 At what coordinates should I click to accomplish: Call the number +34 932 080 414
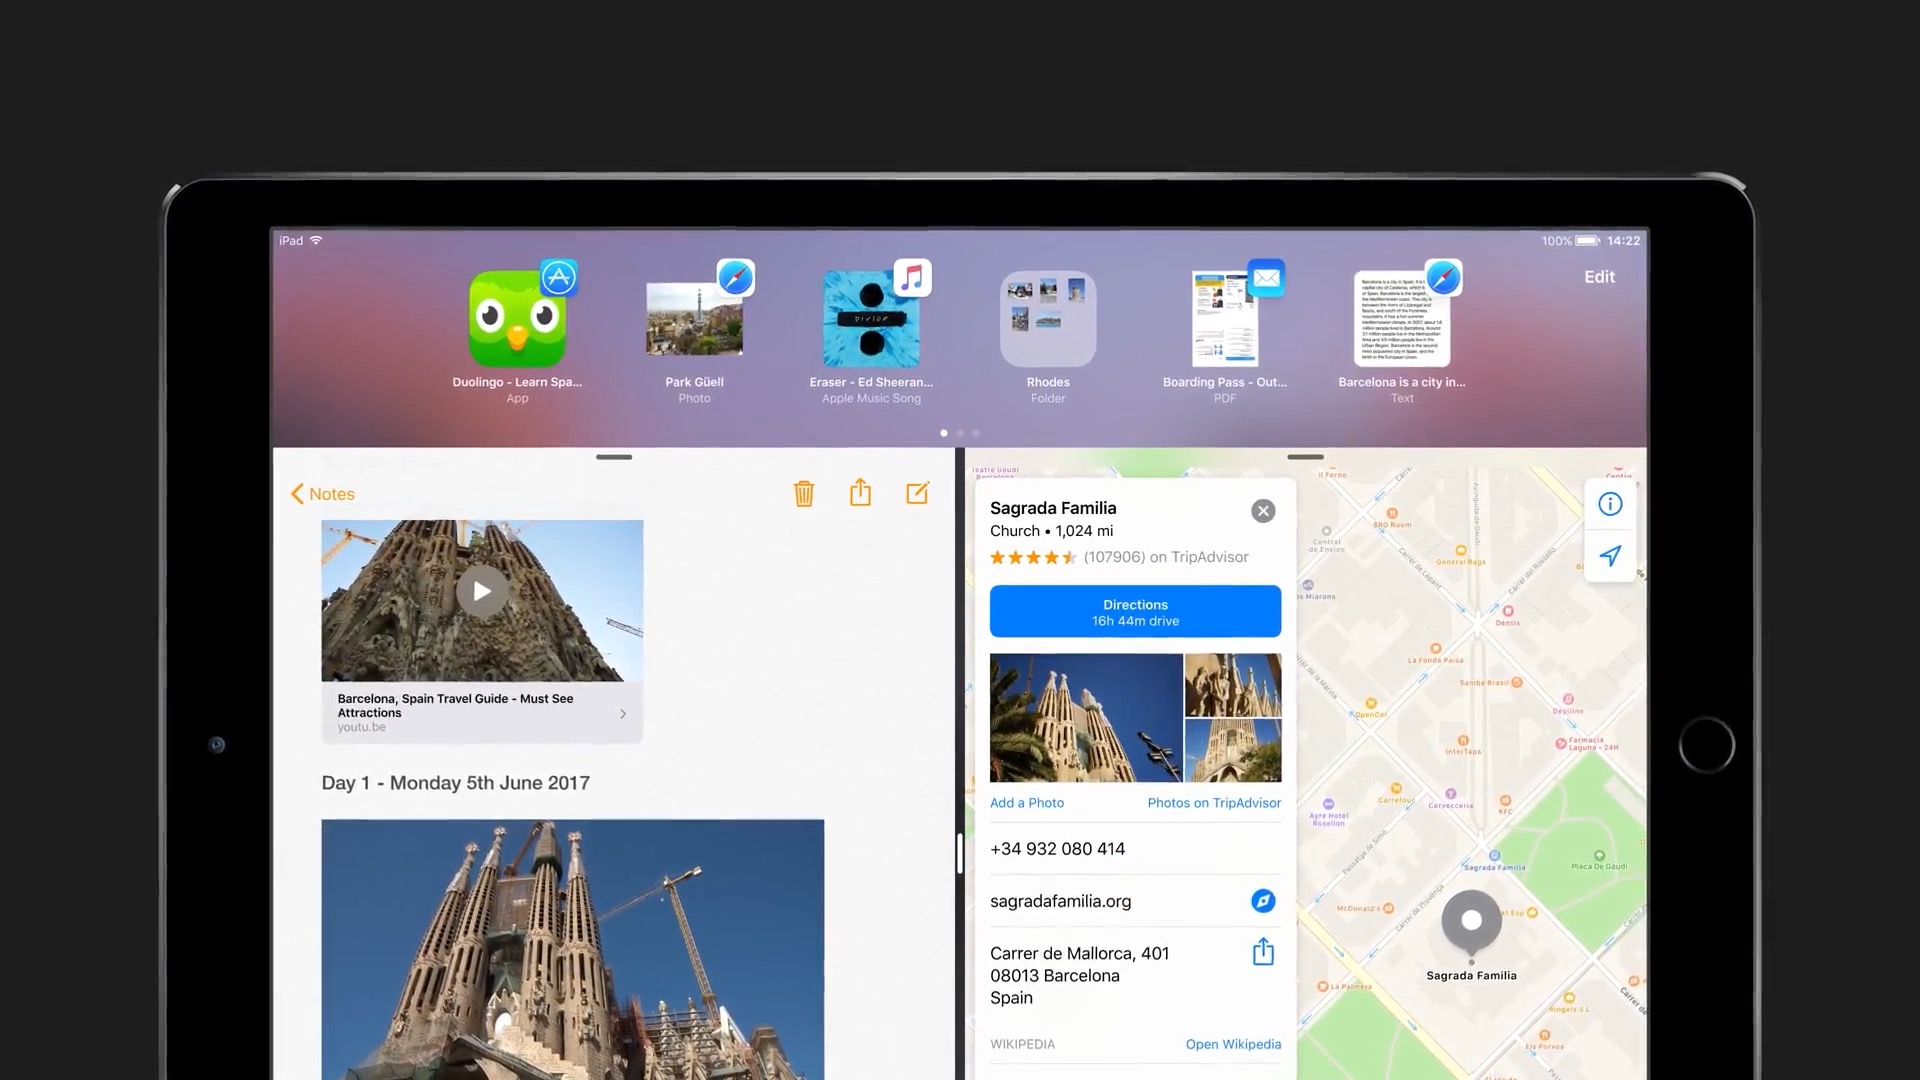(x=1057, y=849)
